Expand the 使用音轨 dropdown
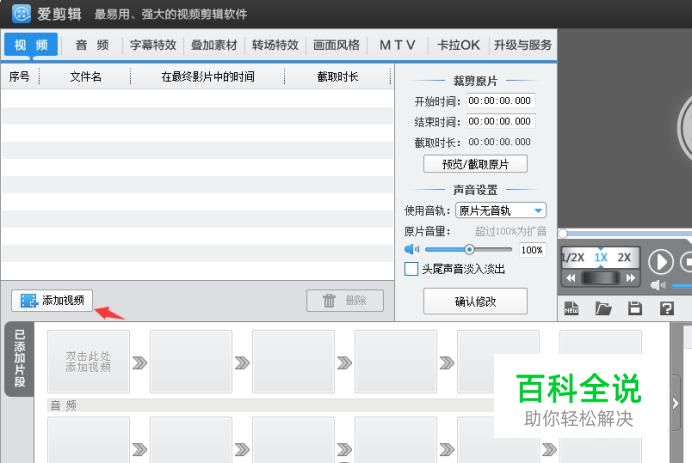This screenshot has height=463, width=692. 500,211
